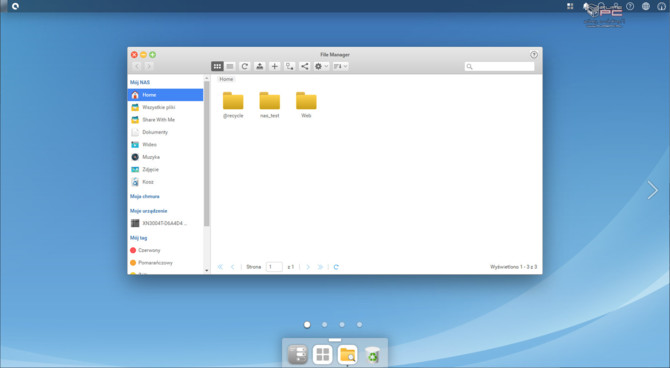Go forward with the toolbar right arrow
670x368 pixels.
click(149, 66)
